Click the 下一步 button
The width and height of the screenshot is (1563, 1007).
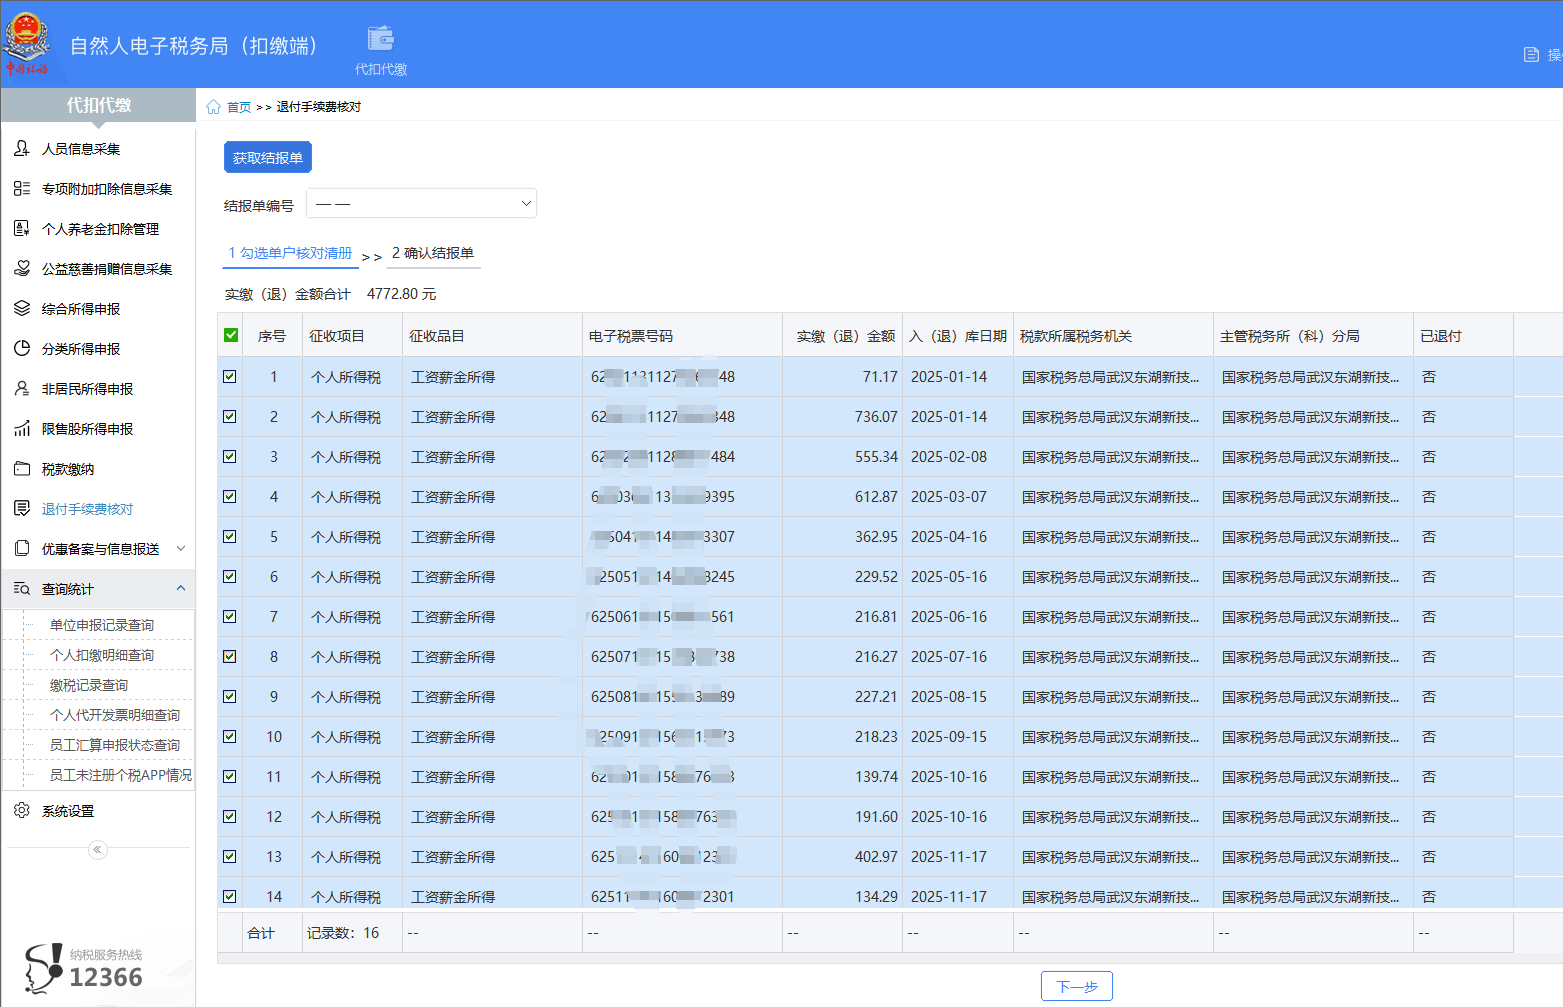pyautogui.click(x=1077, y=986)
